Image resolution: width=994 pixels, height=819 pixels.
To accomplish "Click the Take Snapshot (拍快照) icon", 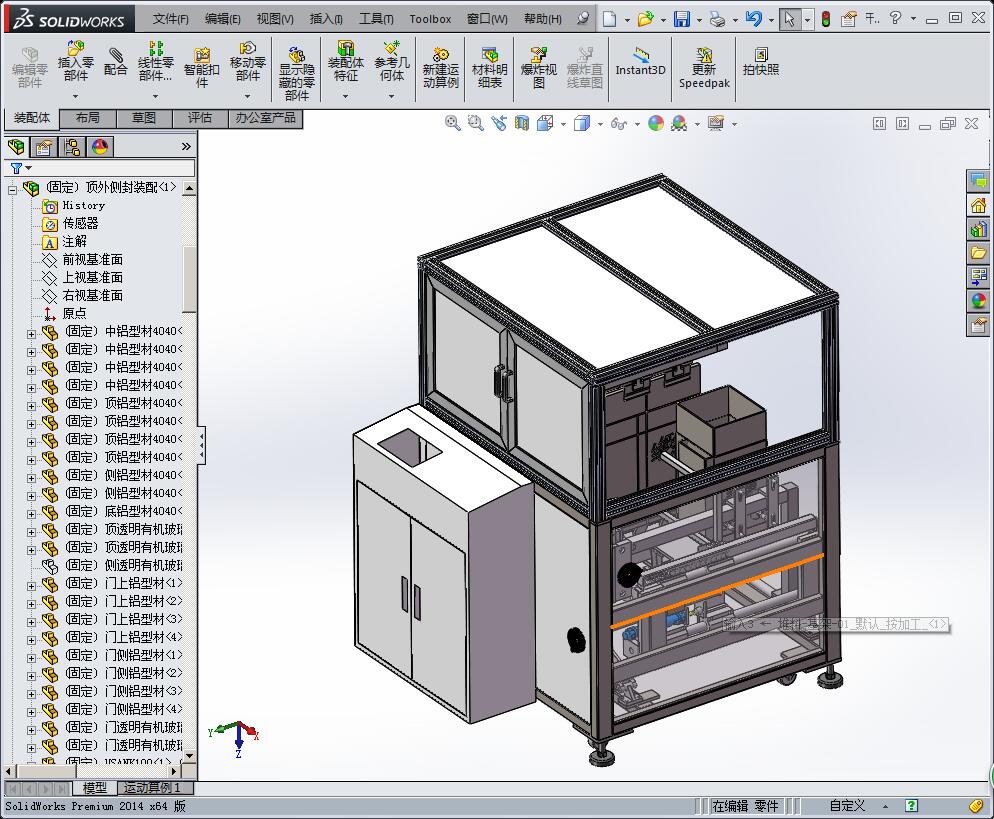I will click(761, 61).
